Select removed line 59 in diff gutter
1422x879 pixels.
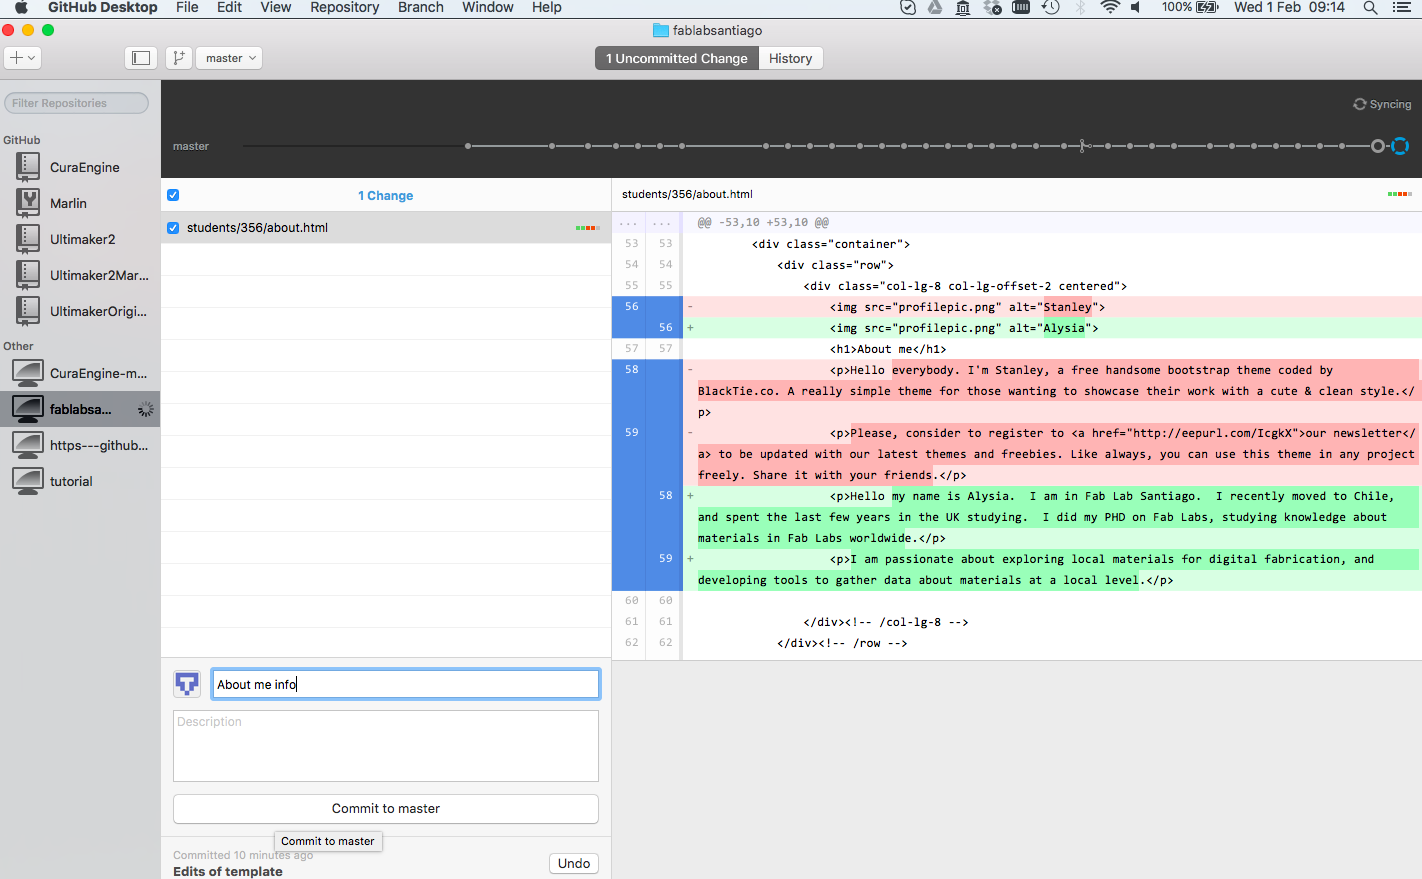631,433
